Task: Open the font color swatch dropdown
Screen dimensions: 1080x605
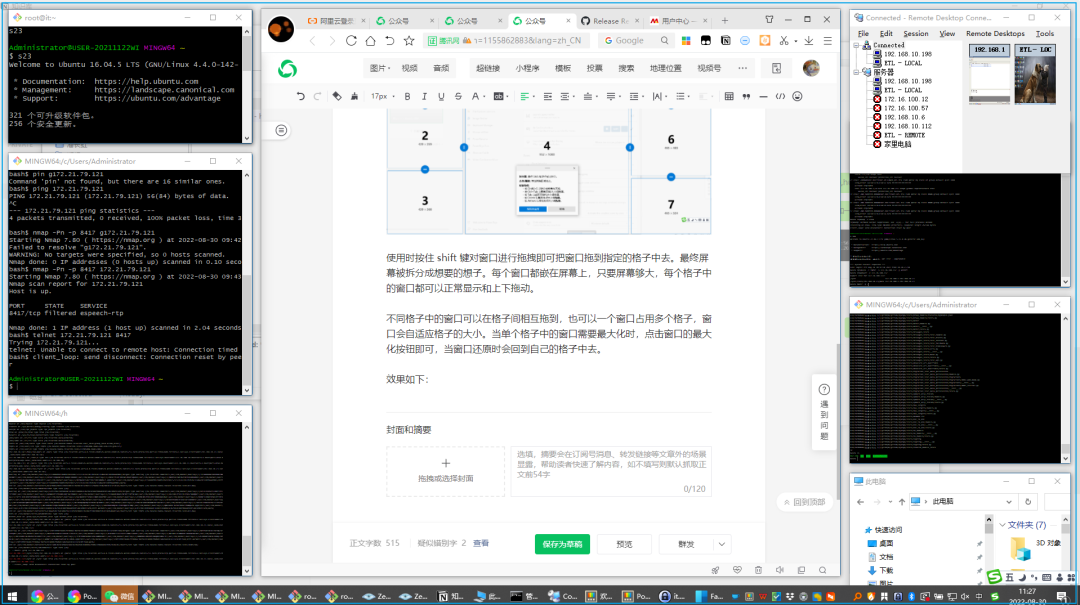Action: tap(483, 96)
